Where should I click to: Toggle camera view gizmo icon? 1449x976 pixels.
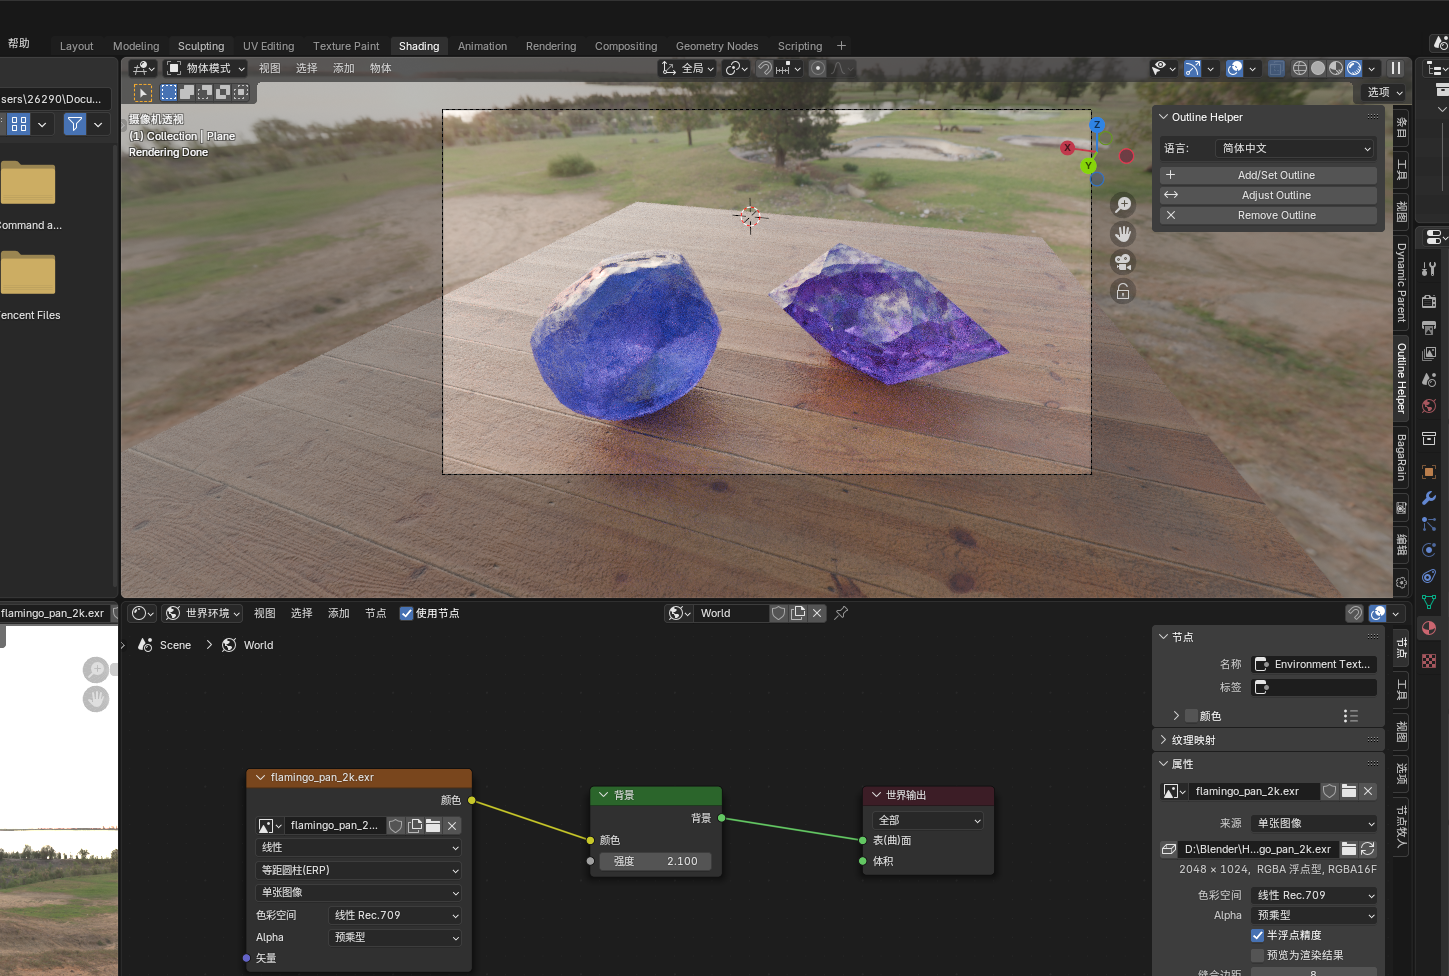(x=1123, y=262)
